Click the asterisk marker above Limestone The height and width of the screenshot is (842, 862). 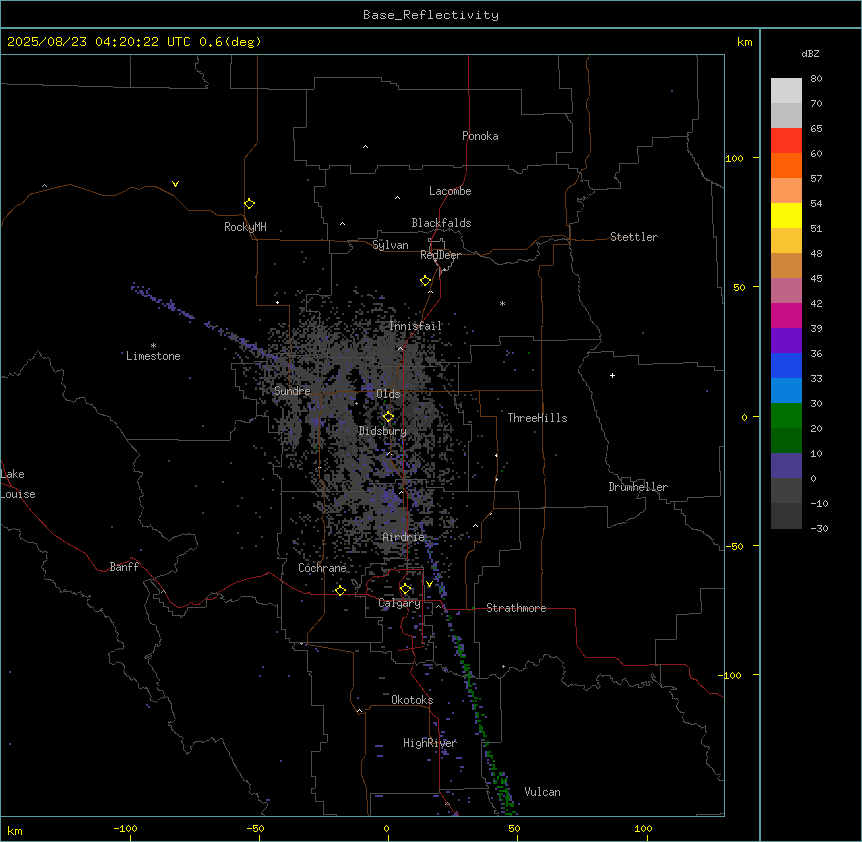[153, 345]
